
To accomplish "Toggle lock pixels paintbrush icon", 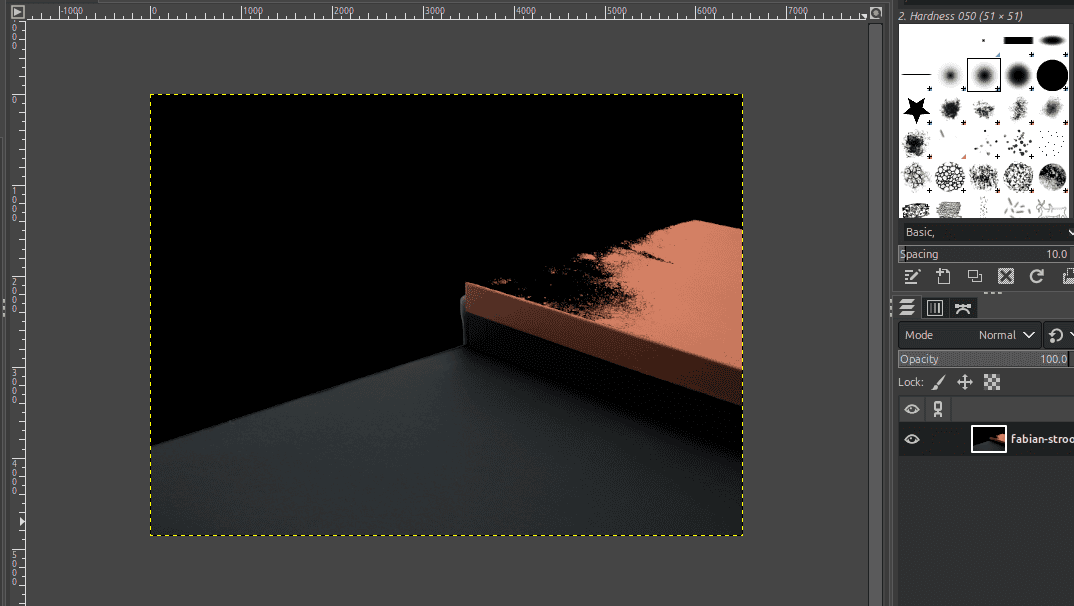I will point(938,382).
